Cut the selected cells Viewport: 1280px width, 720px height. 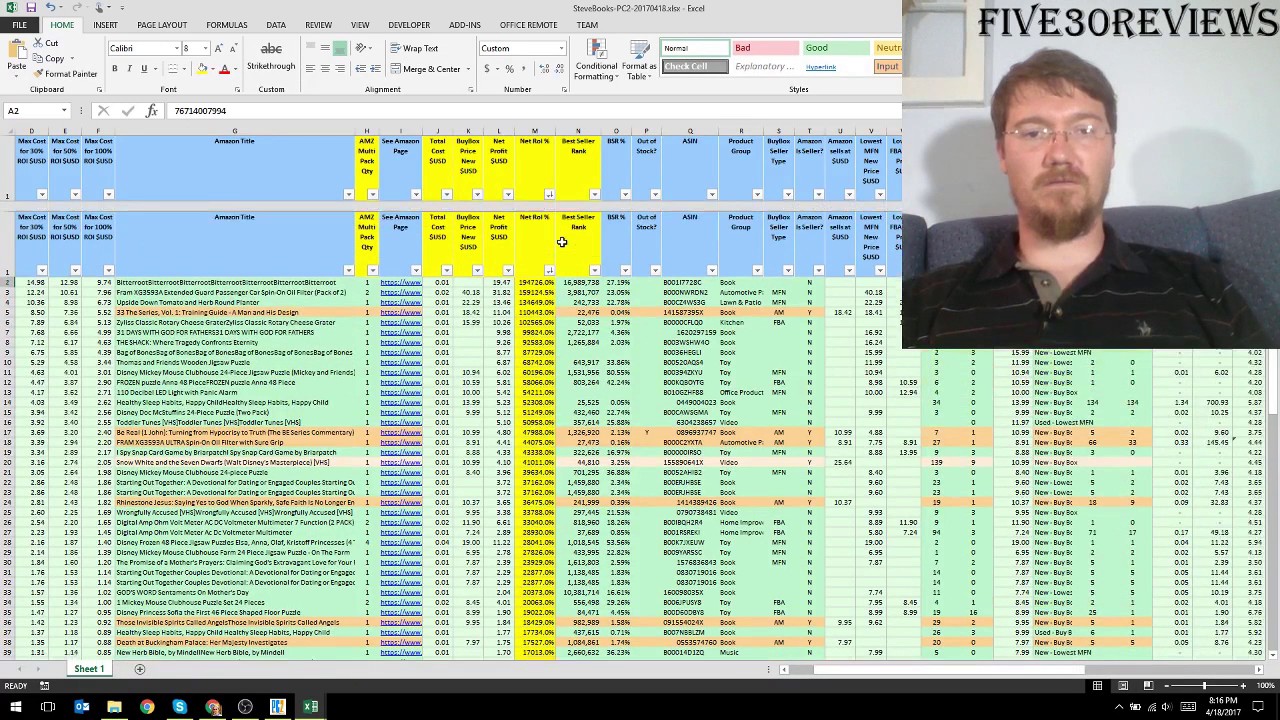point(46,43)
